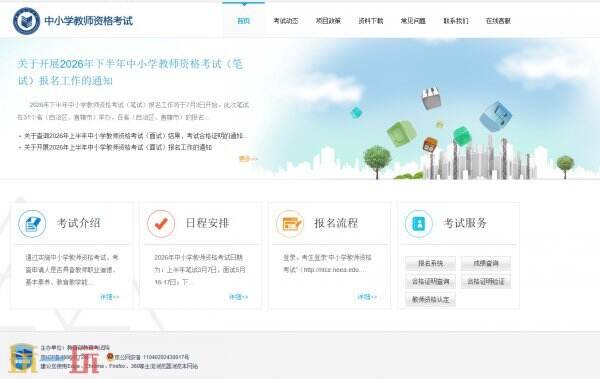This screenshot has height=379, width=600.
Task: Open the 首页 home tab
Action: tap(243, 21)
